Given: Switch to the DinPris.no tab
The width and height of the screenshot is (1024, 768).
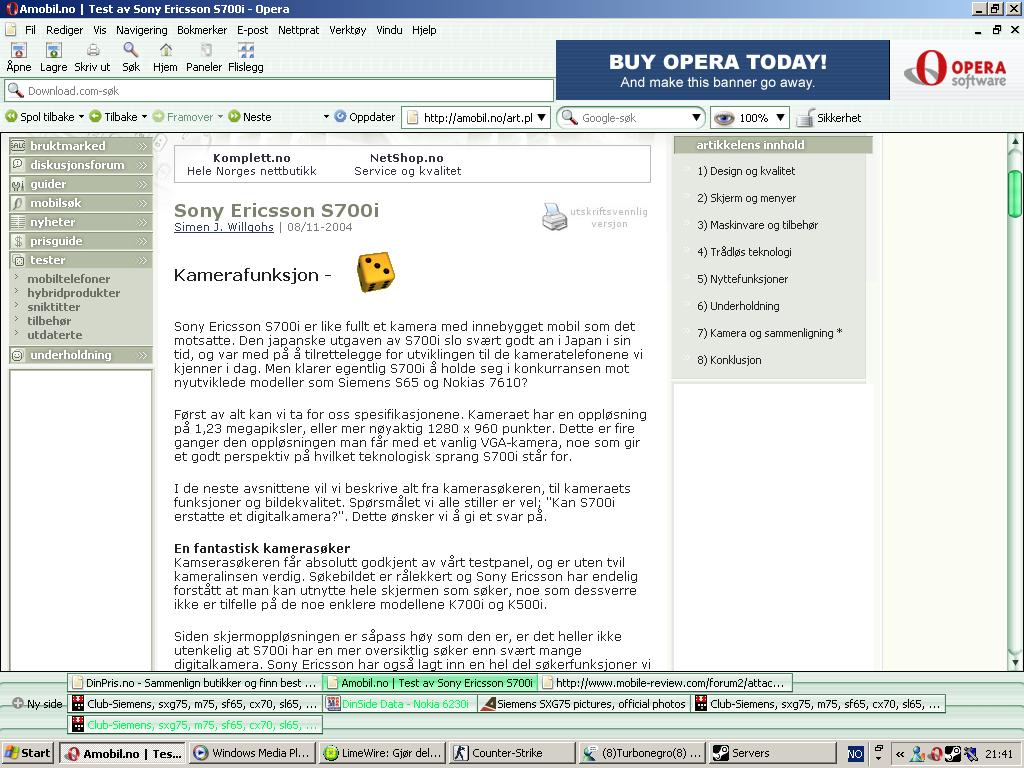Looking at the screenshot, I should point(195,683).
